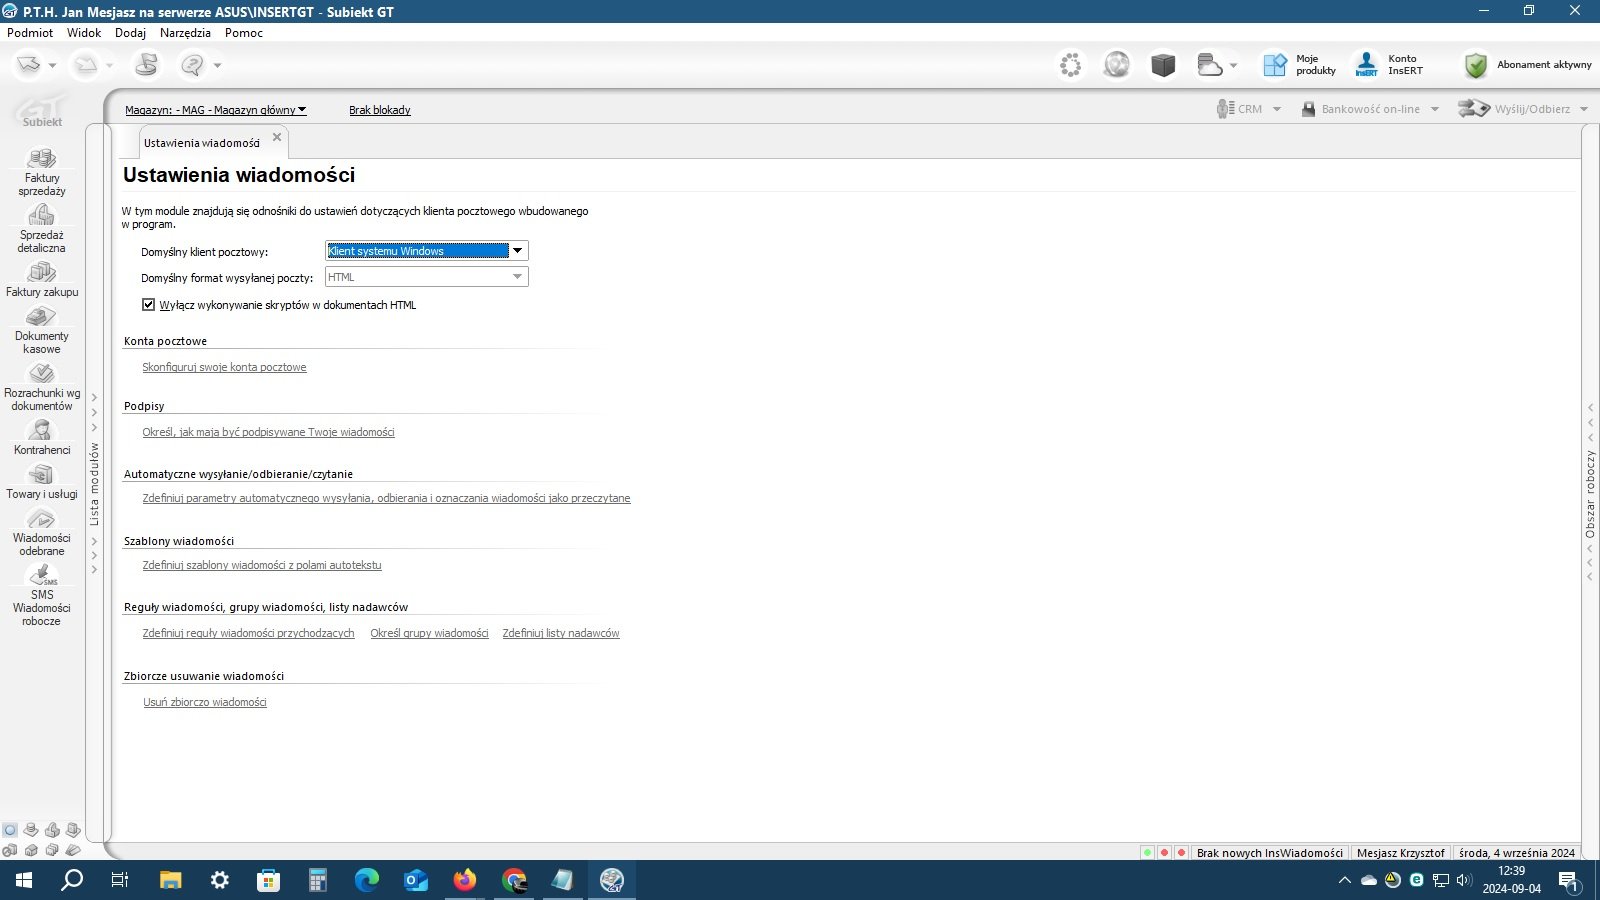Screen dimensions: 1600x900
Task: Close the Ustawienia wiadomości tab
Action: click(277, 137)
